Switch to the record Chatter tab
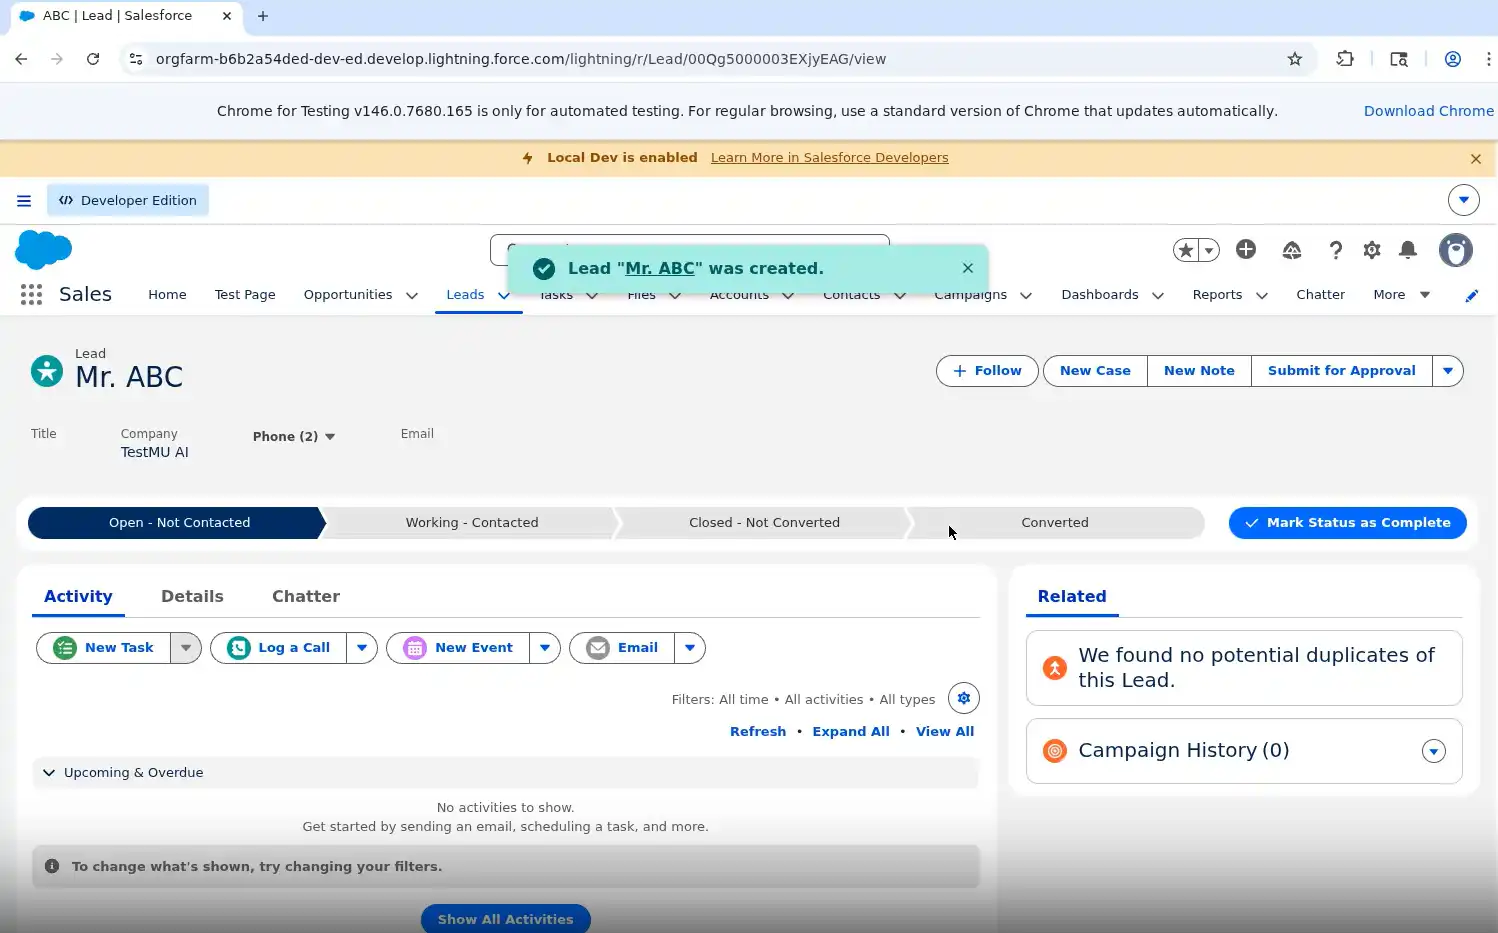 click(306, 596)
